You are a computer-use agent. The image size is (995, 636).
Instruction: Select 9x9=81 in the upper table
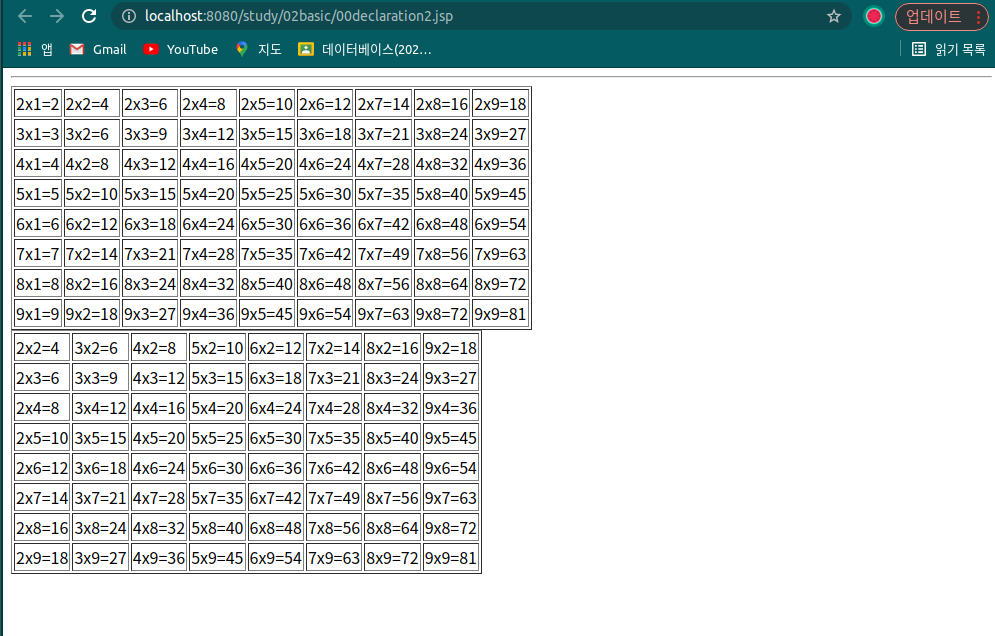coord(500,314)
